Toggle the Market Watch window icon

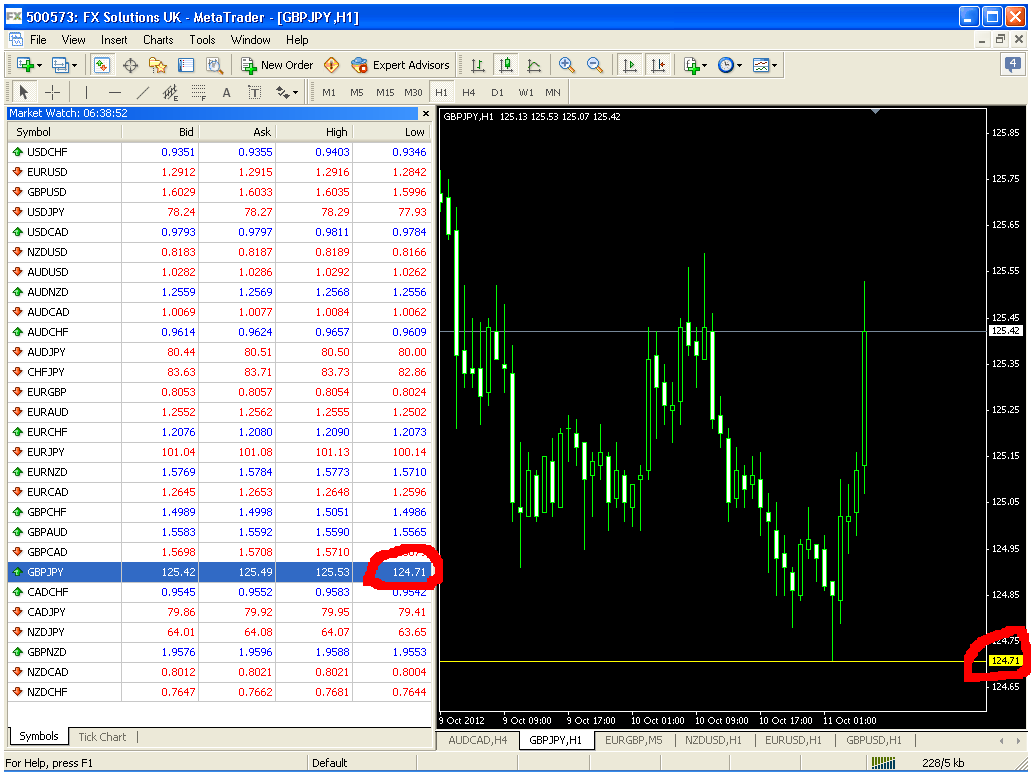tap(101, 65)
